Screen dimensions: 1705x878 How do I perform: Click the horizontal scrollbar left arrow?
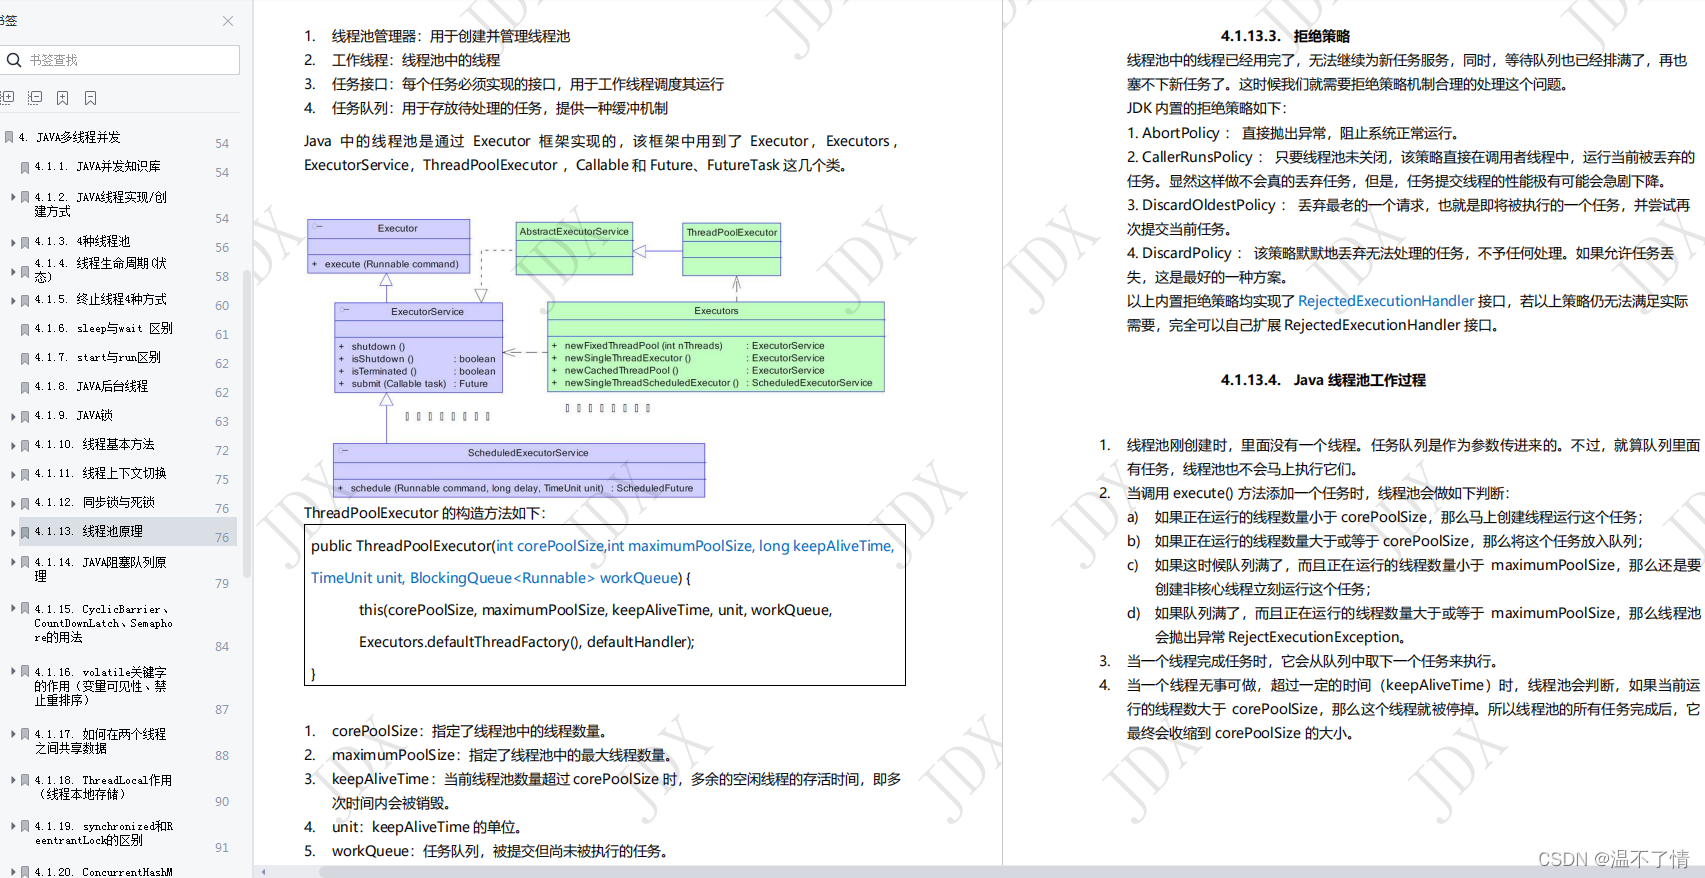[x=264, y=872]
